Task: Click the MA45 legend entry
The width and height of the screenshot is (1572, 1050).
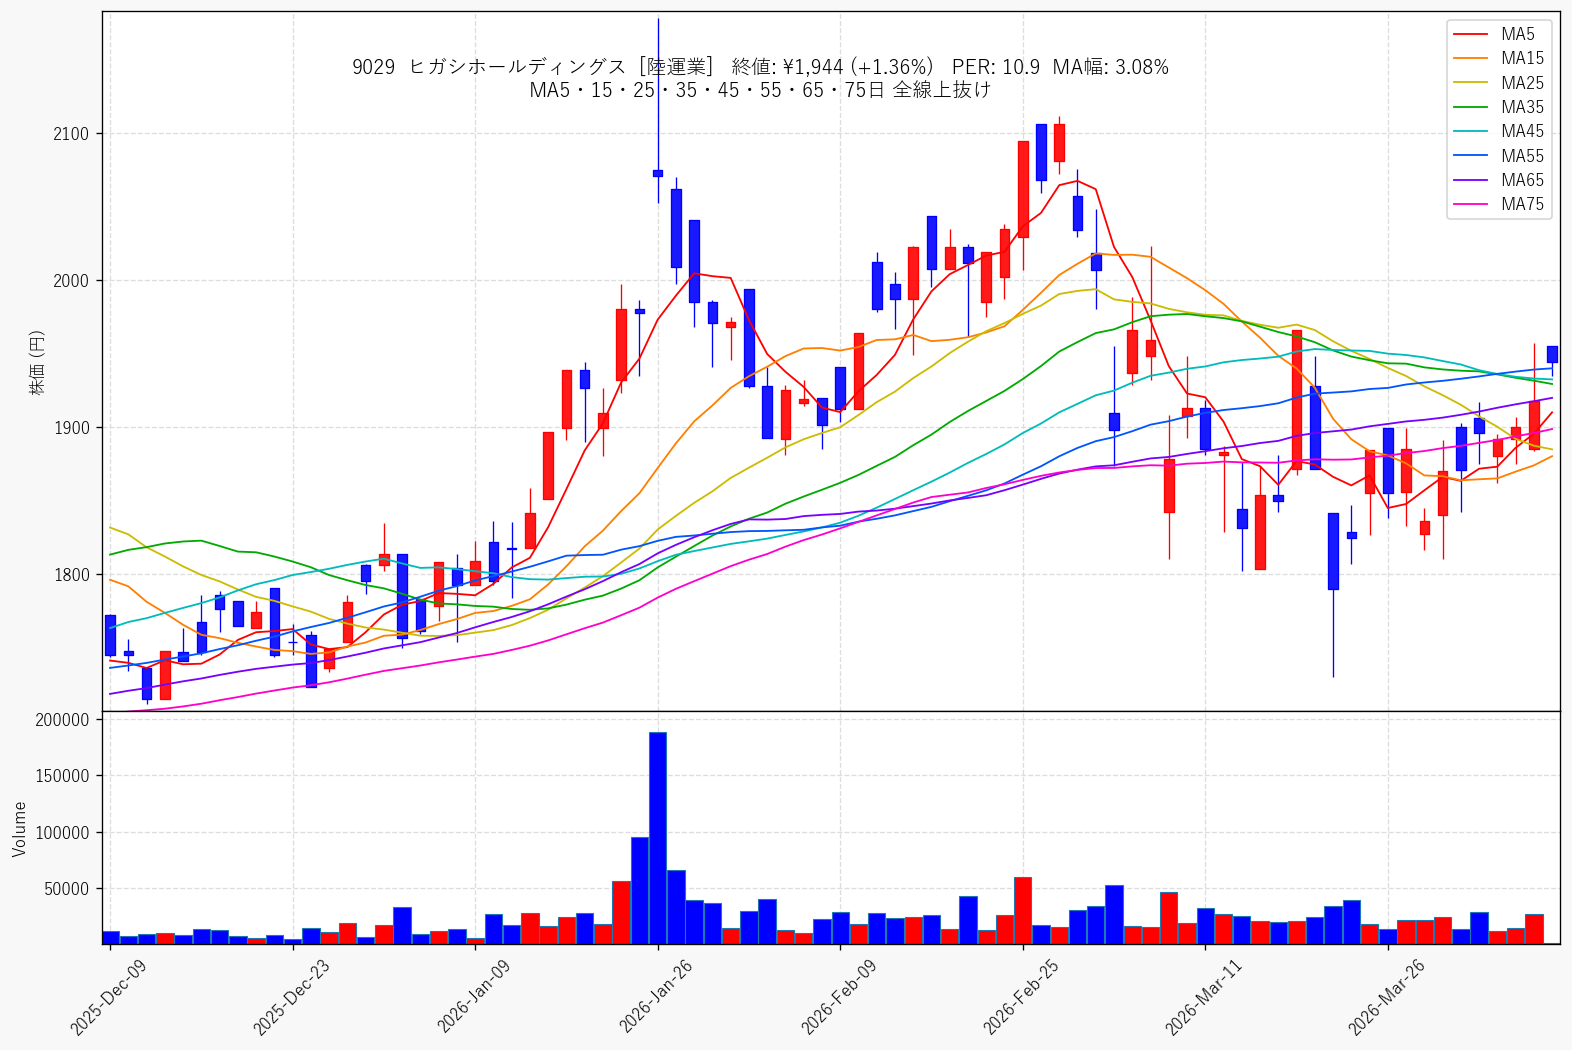Action: 1498,131
